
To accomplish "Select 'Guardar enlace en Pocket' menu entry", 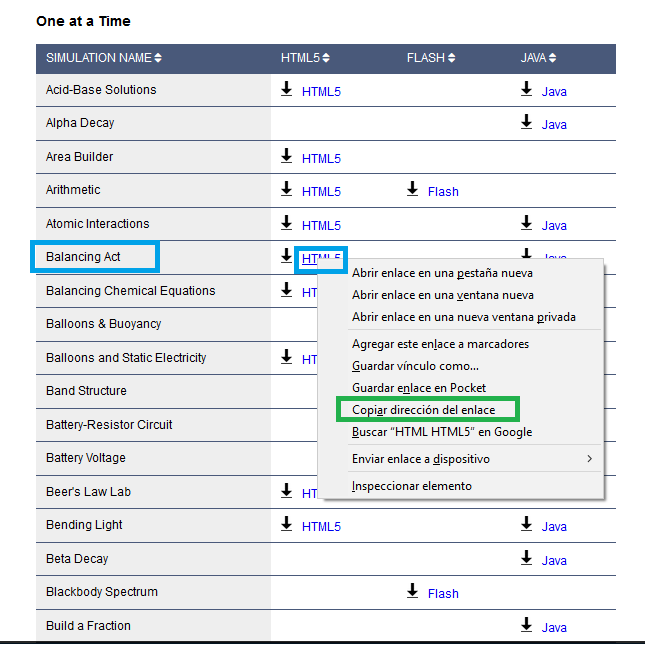I will pos(419,388).
